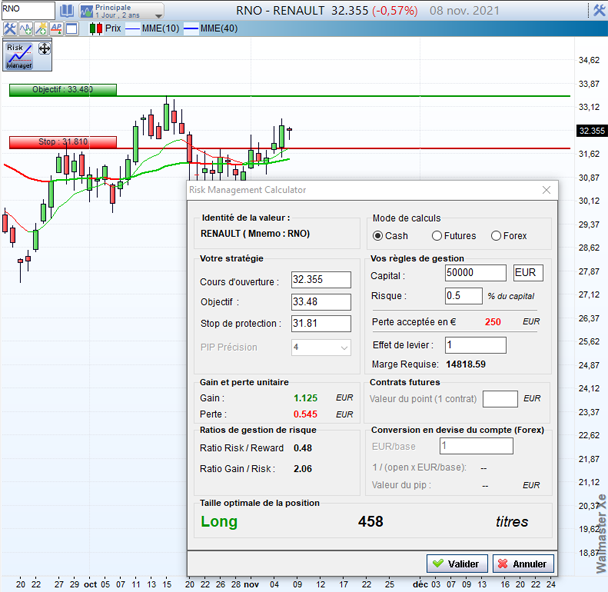Click the 32.355 current price tag

tap(592, 131)
